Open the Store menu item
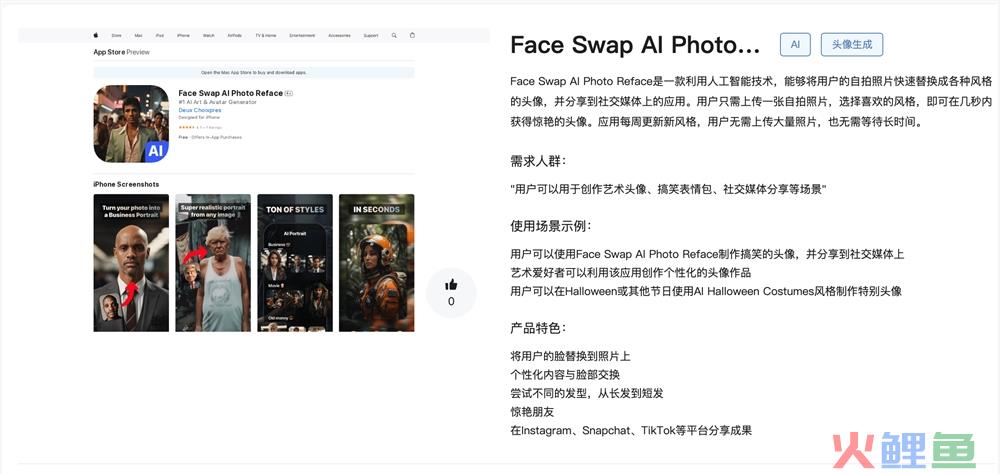1000x474 pixels. click(x=116, y=35)
